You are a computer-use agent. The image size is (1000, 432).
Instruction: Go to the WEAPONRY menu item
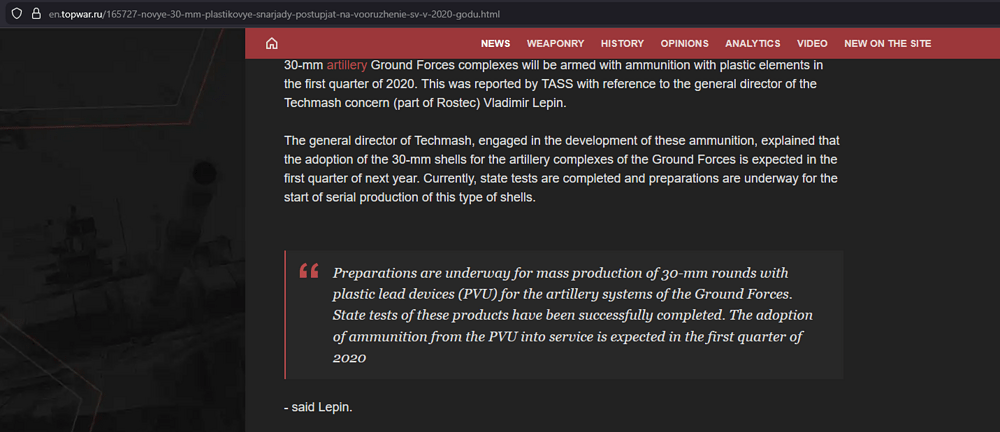[555, 44]
